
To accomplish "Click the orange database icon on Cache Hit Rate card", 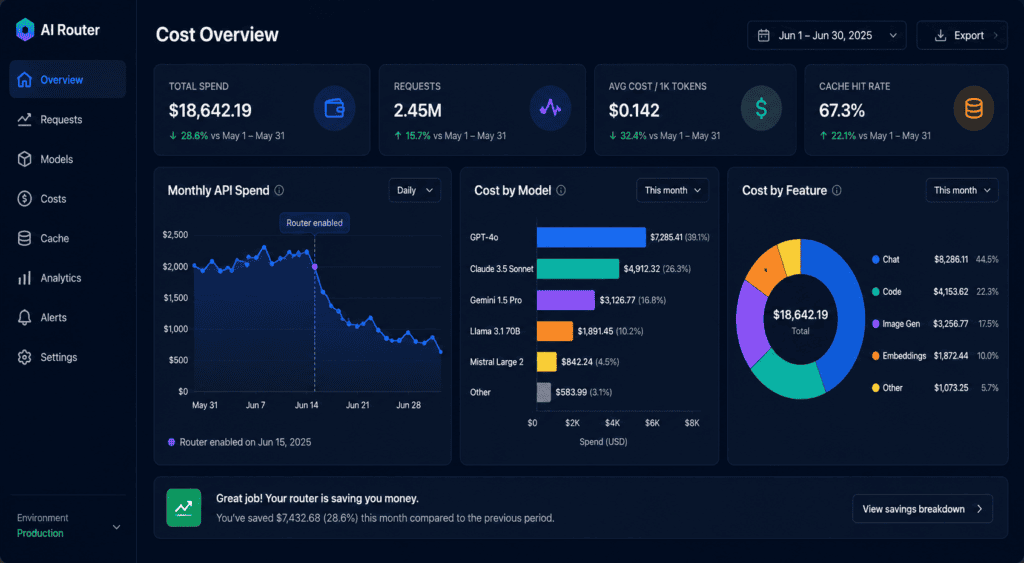I will tap(974, 108).
